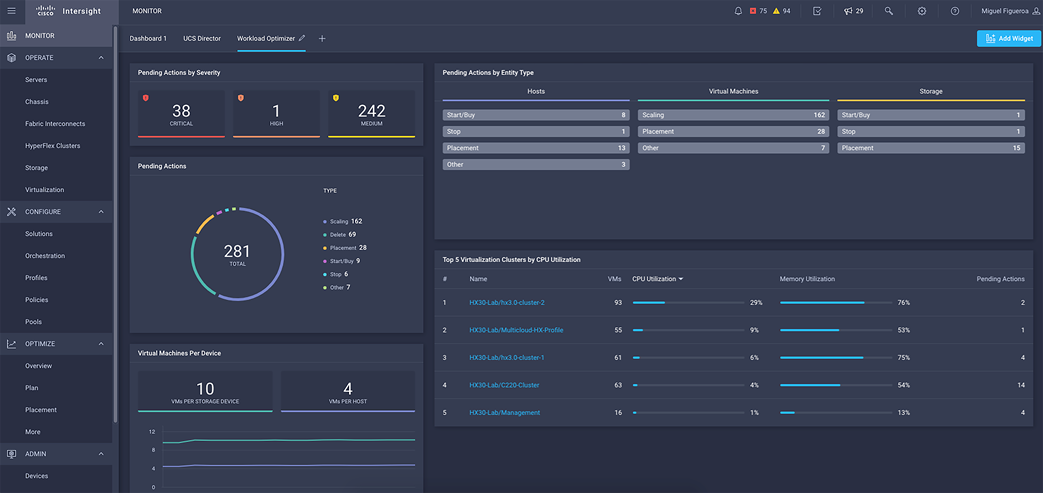Collapse the Operate section
Screen dimensions: 1043x493
coord(101,58)
